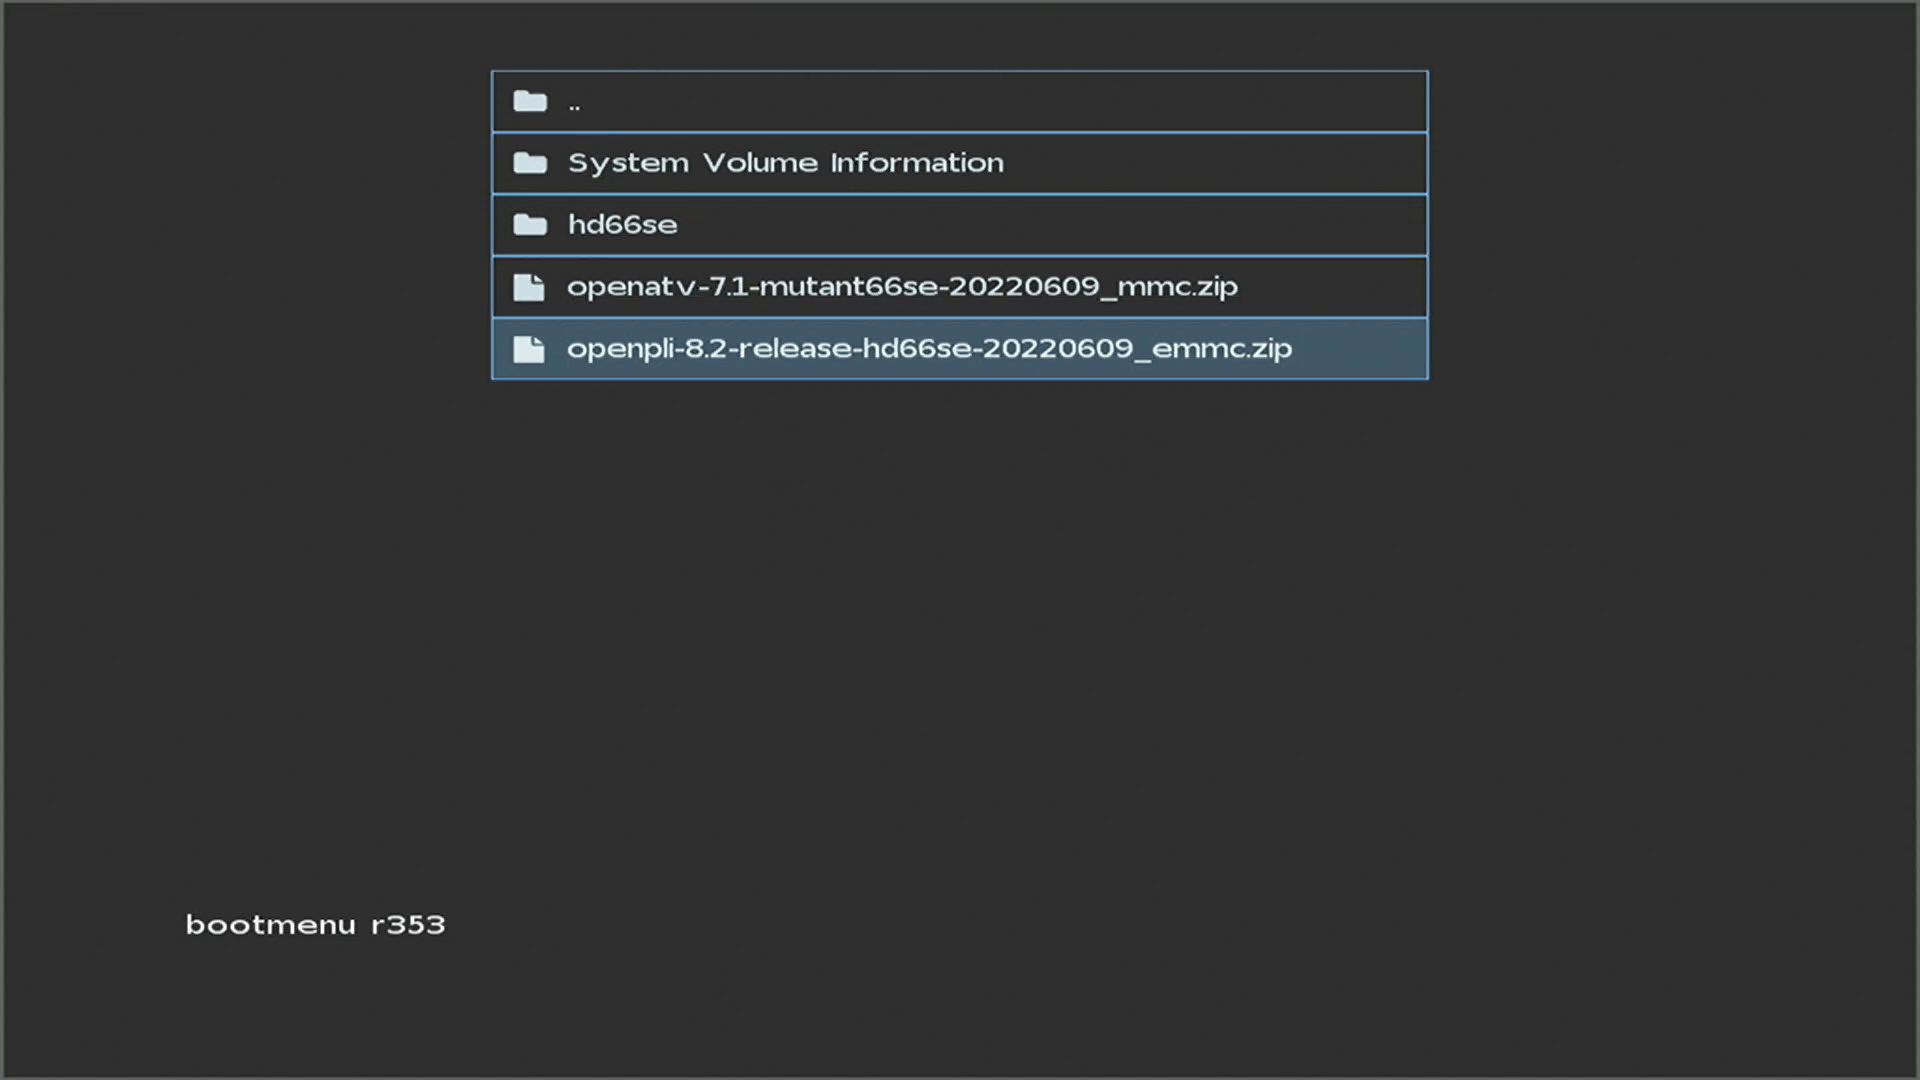Open the hd66se folder name label
Viewport: 1920px width, 1080px height.
coord(622,225)
